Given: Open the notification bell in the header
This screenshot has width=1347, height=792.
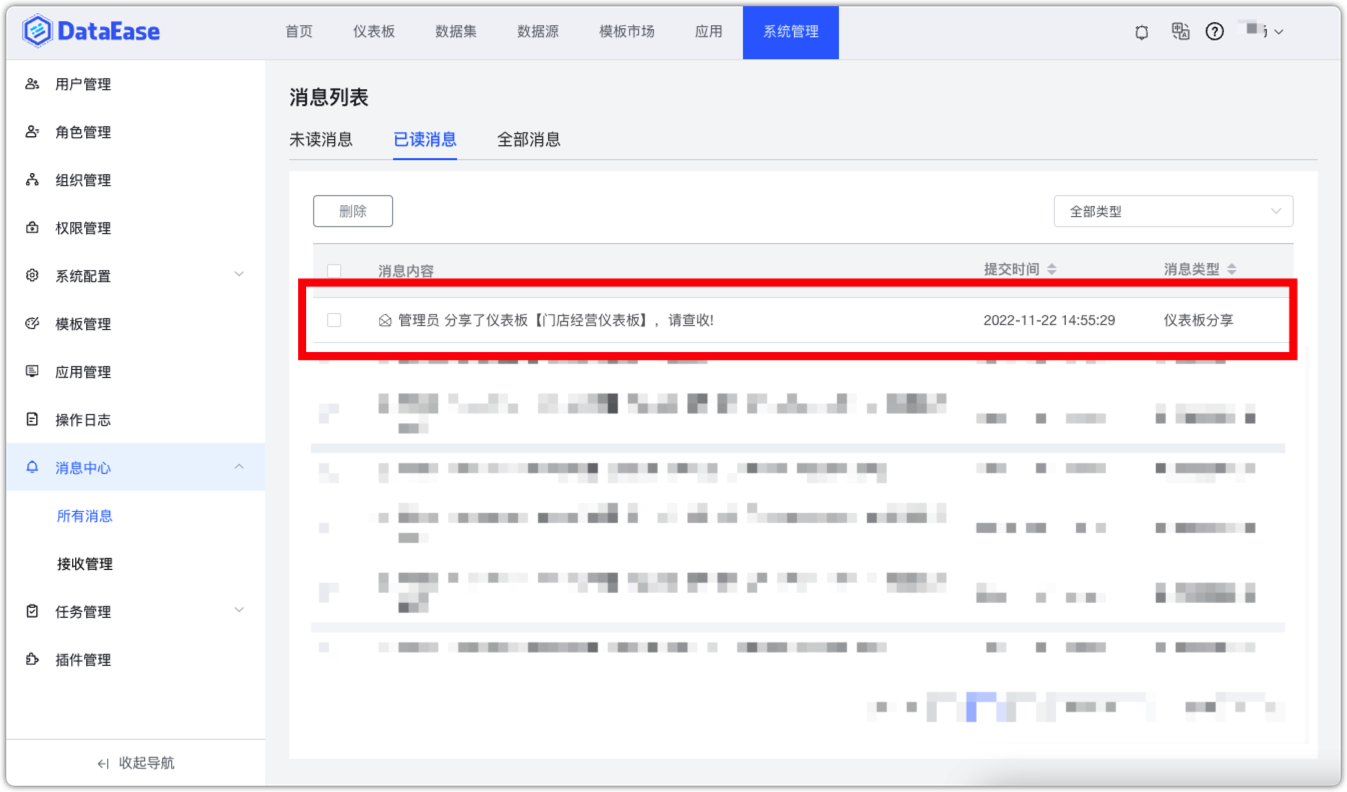Looking at the screenshot, I should point(1141,31).
